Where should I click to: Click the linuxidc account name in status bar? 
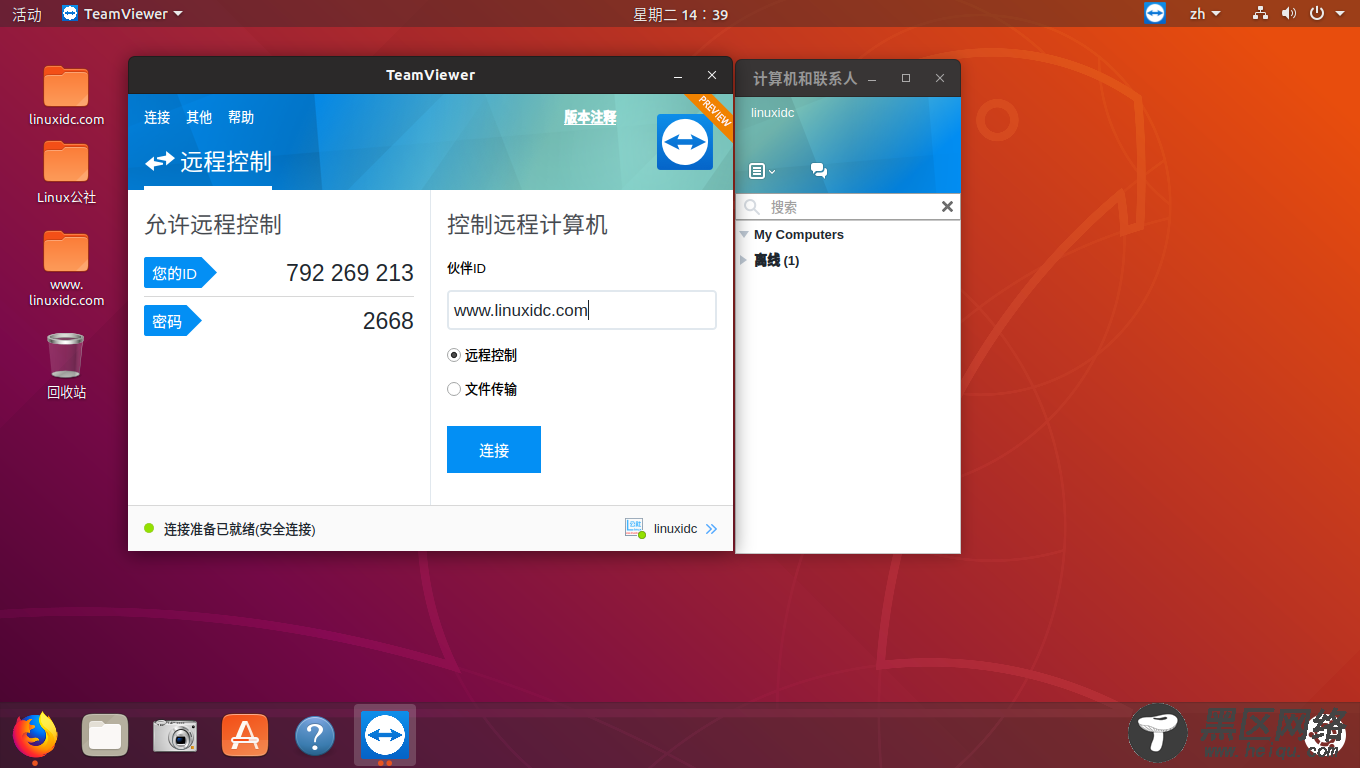[676, 528]
